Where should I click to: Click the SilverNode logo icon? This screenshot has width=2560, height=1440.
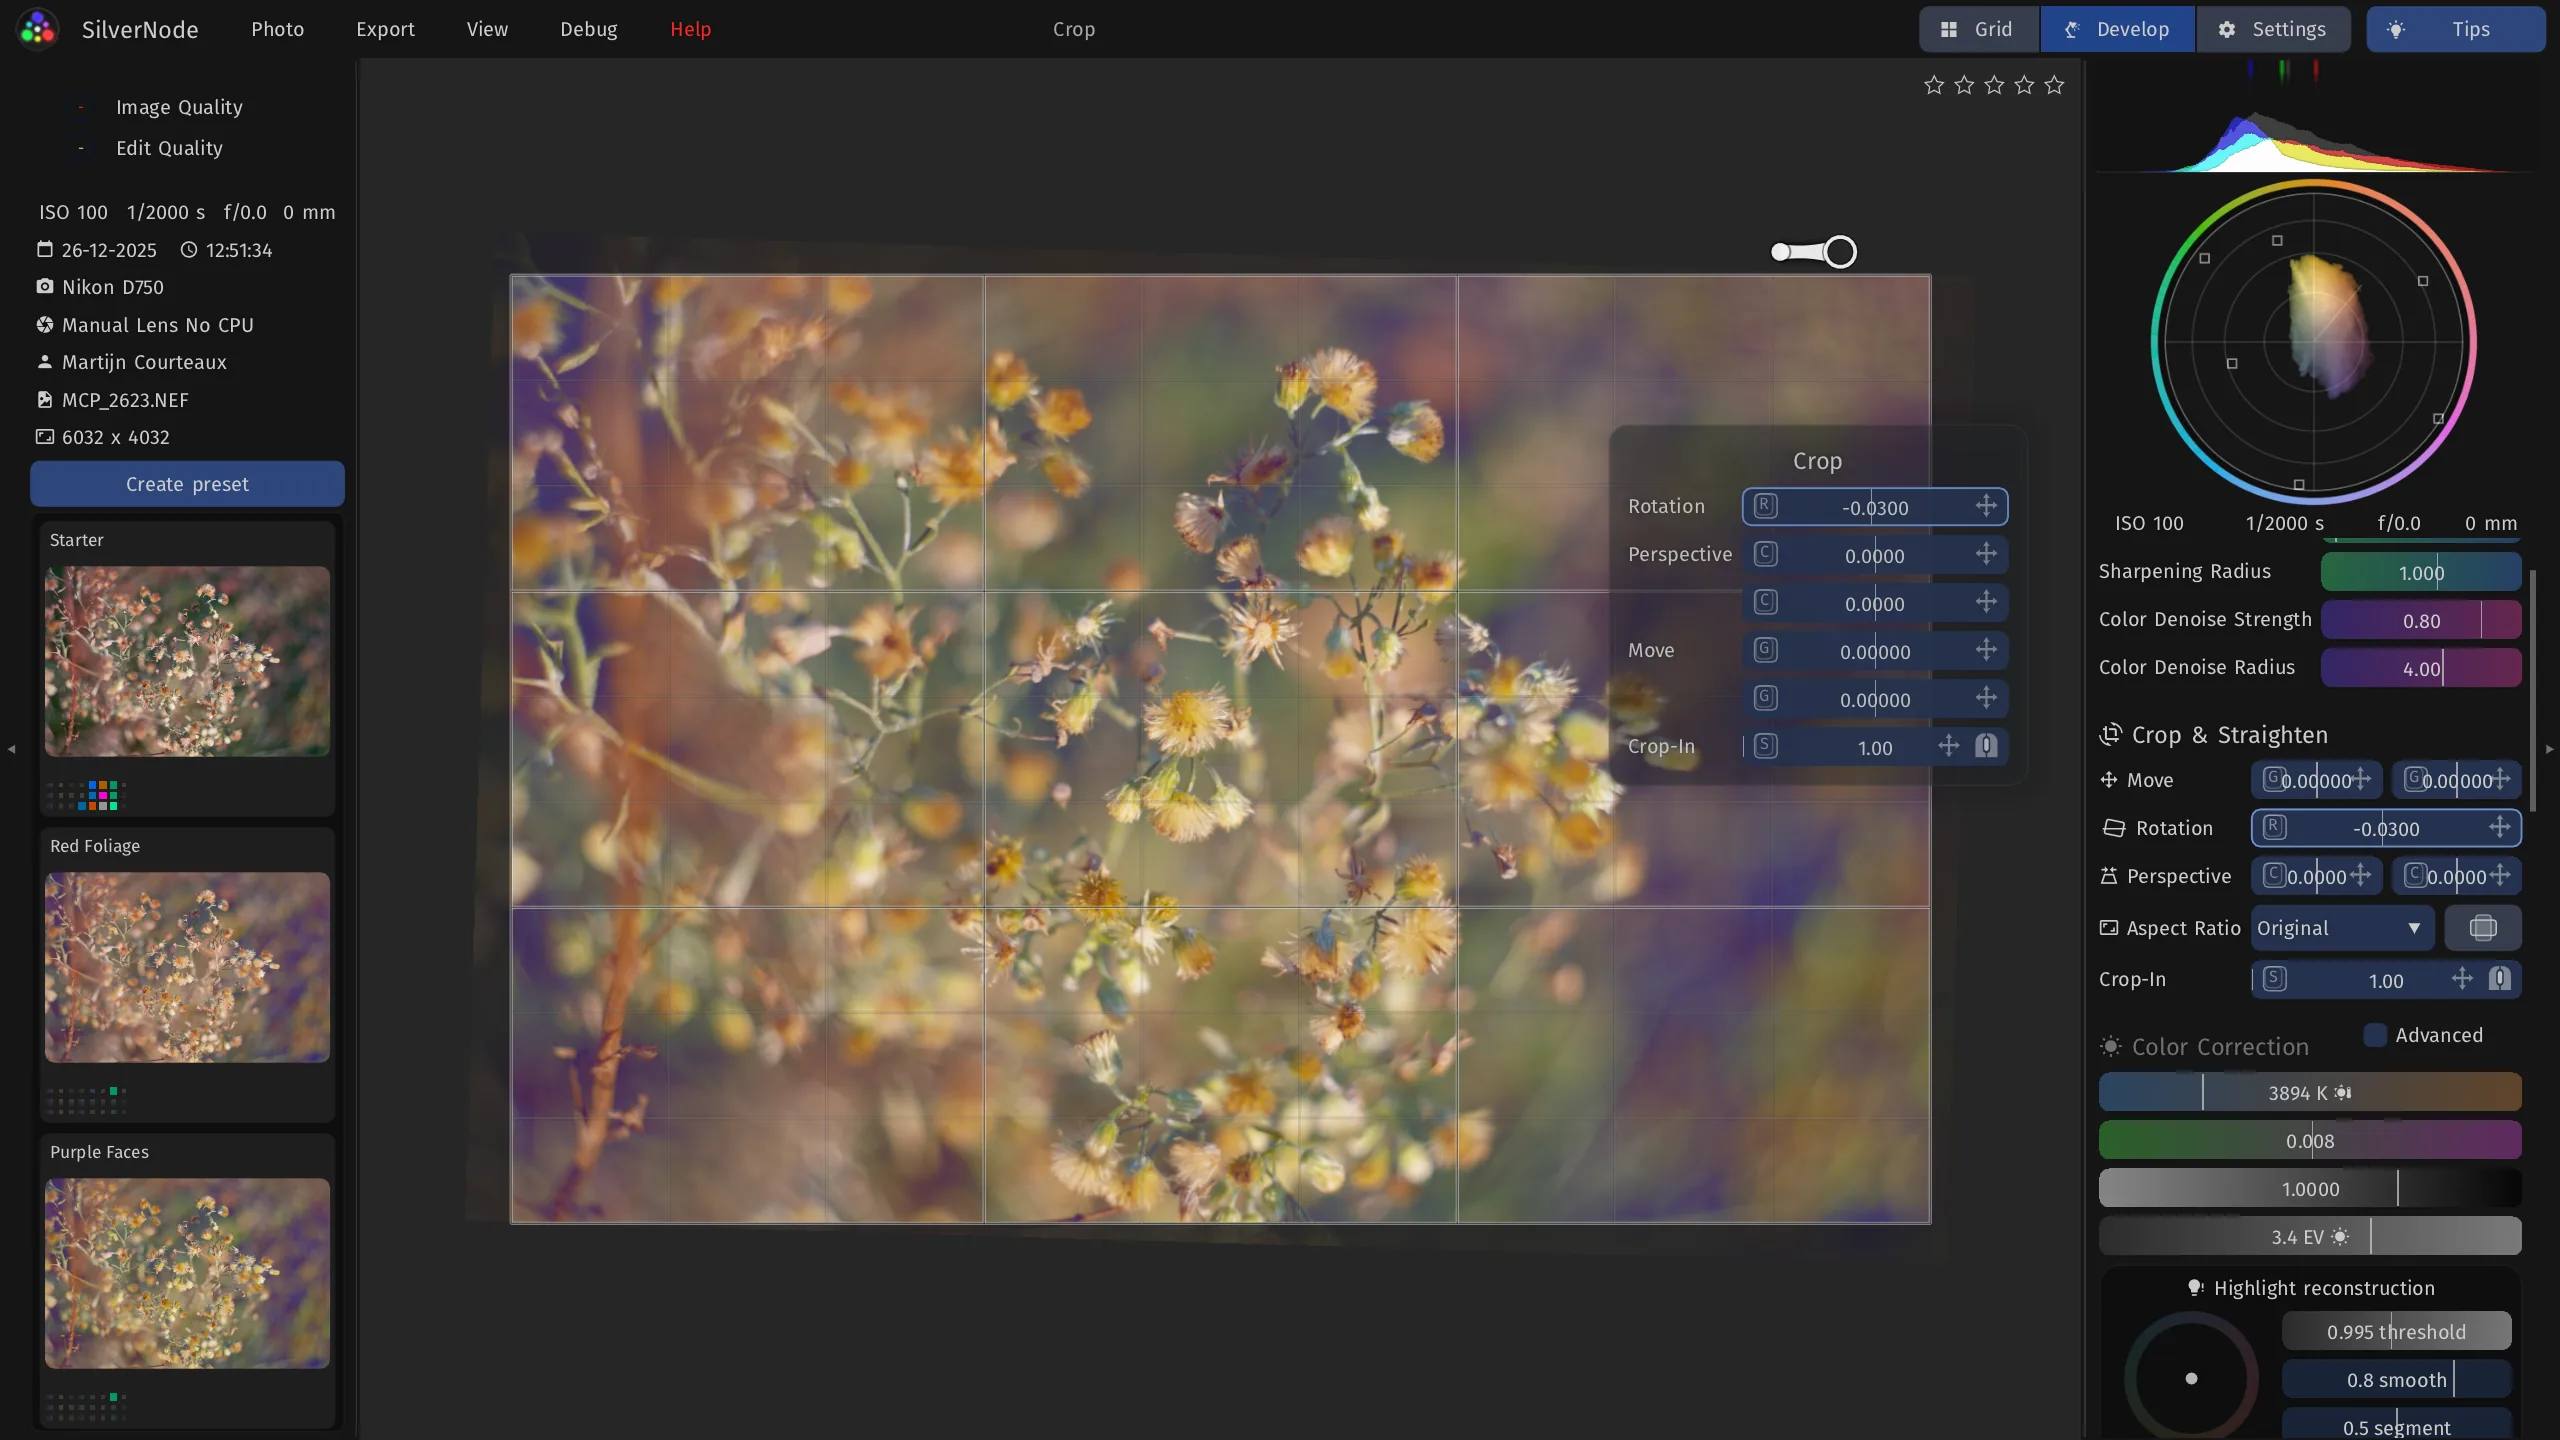[x=38, y=29]
